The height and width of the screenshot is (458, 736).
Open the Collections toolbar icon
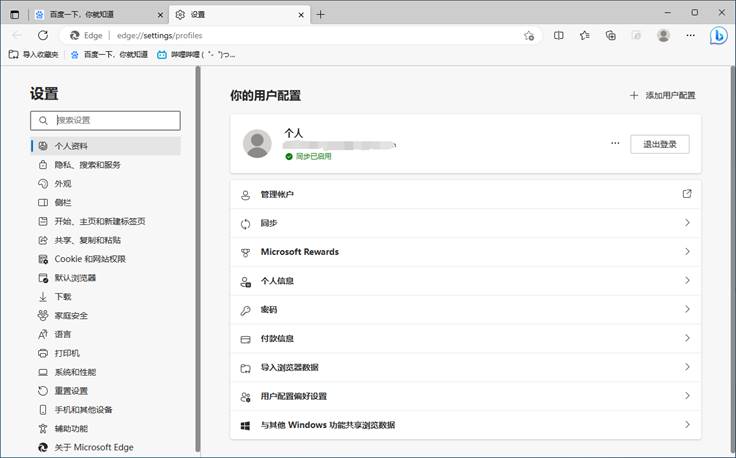610,35
